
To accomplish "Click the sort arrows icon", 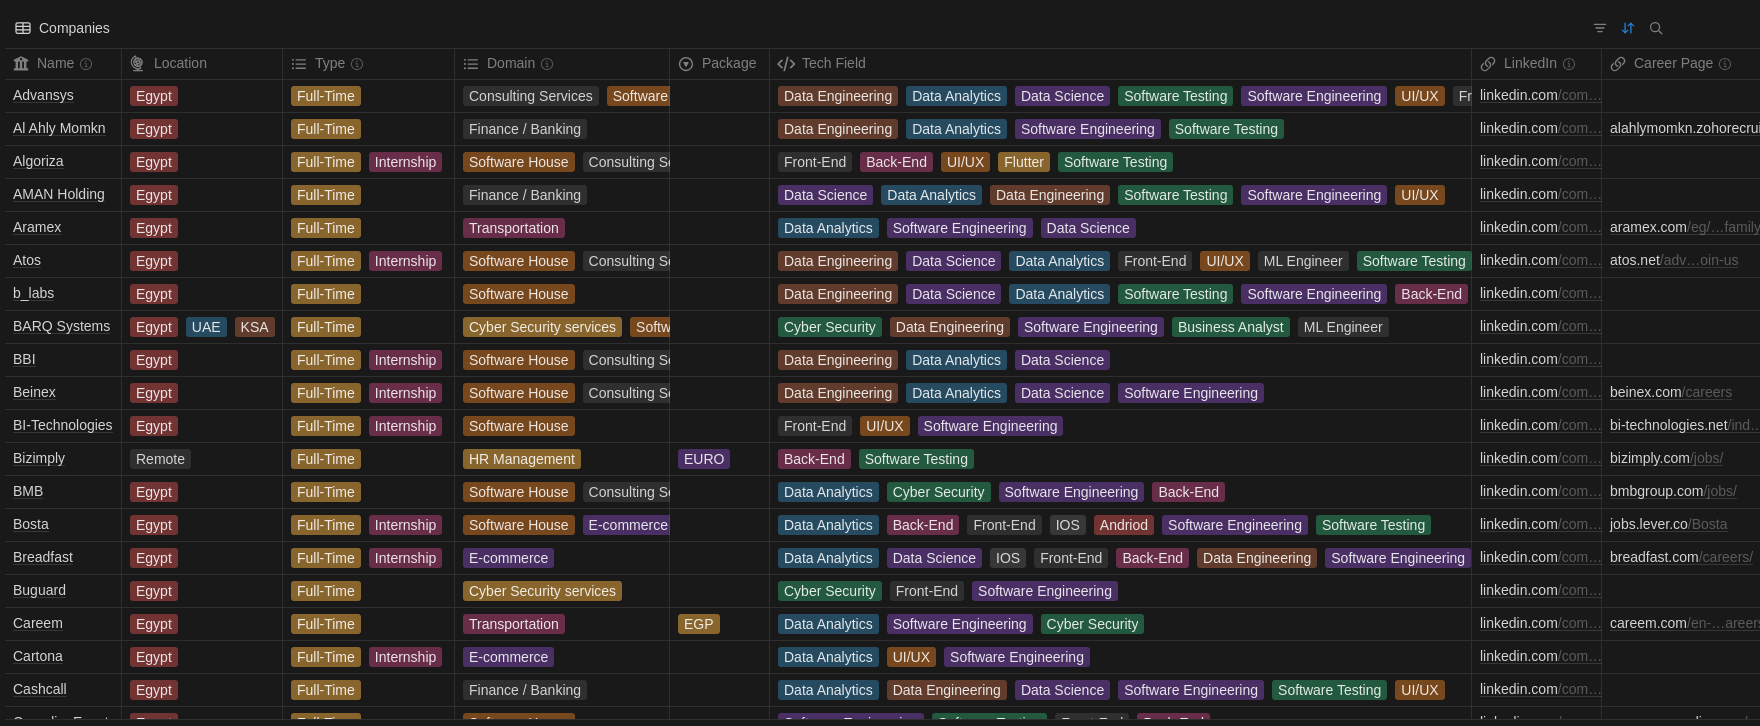I will point(1628,28).
